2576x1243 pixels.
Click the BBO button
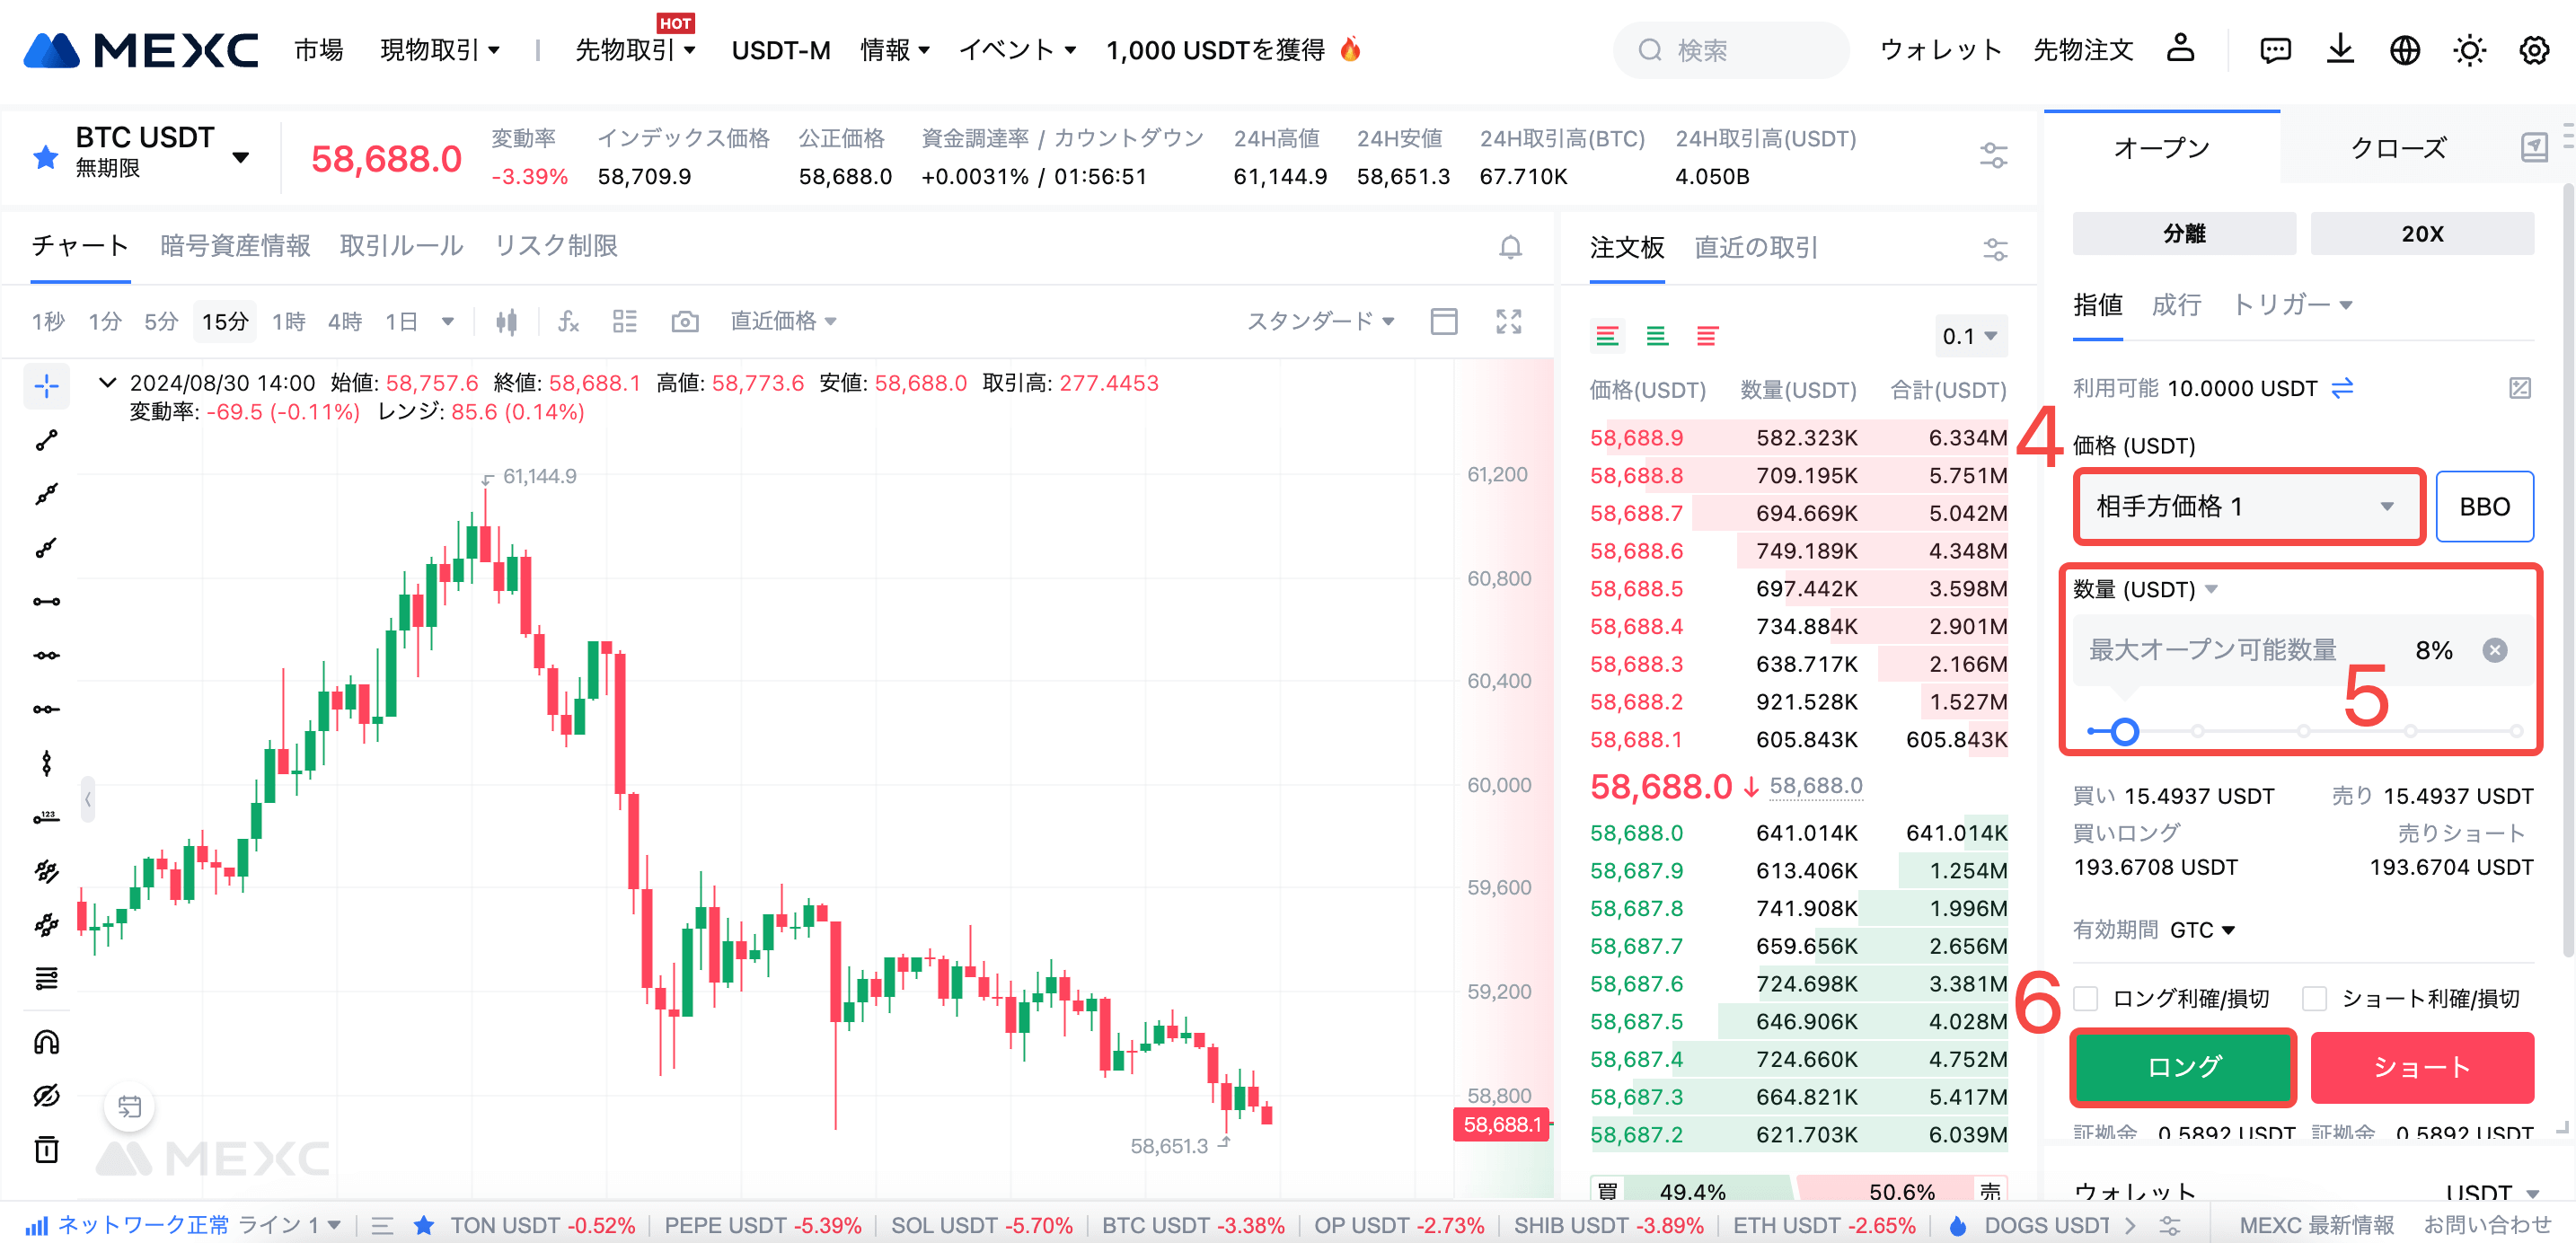tap(2484, 507)
